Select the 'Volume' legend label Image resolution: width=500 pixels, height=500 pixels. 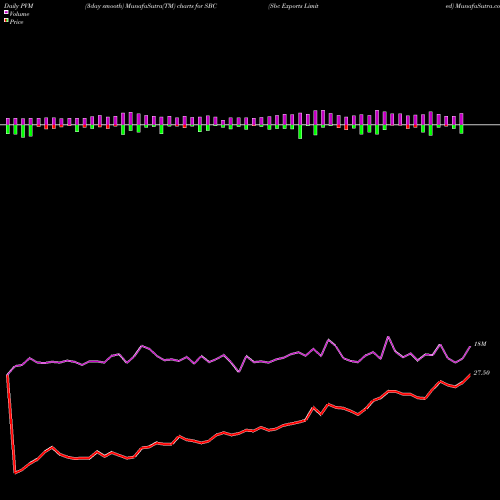[x=19, y=14]
